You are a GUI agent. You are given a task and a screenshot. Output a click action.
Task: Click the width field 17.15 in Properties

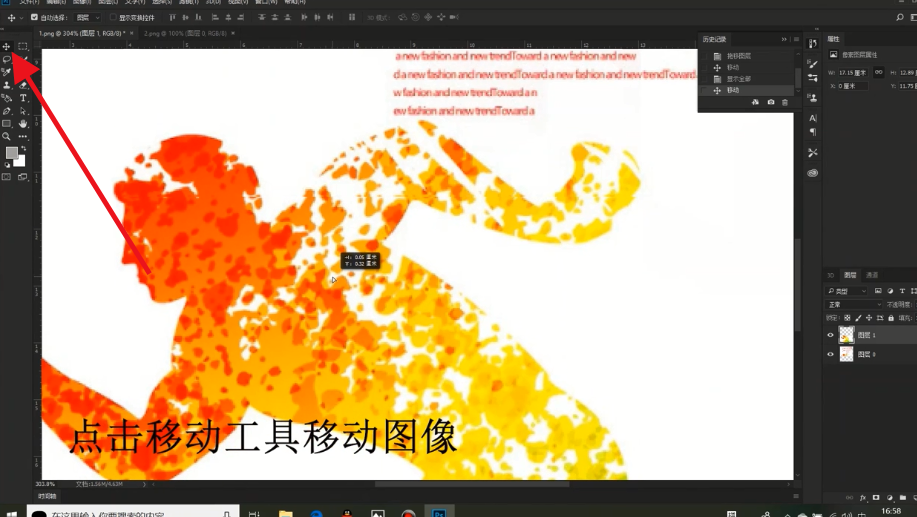[853, 73]
